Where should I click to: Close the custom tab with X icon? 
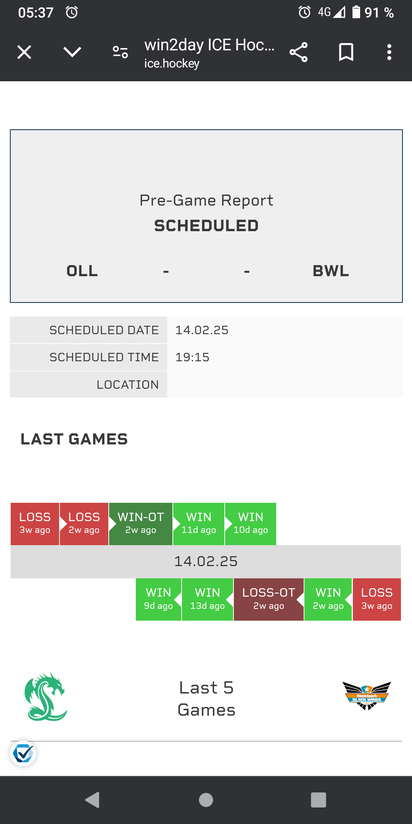point(24,52)
